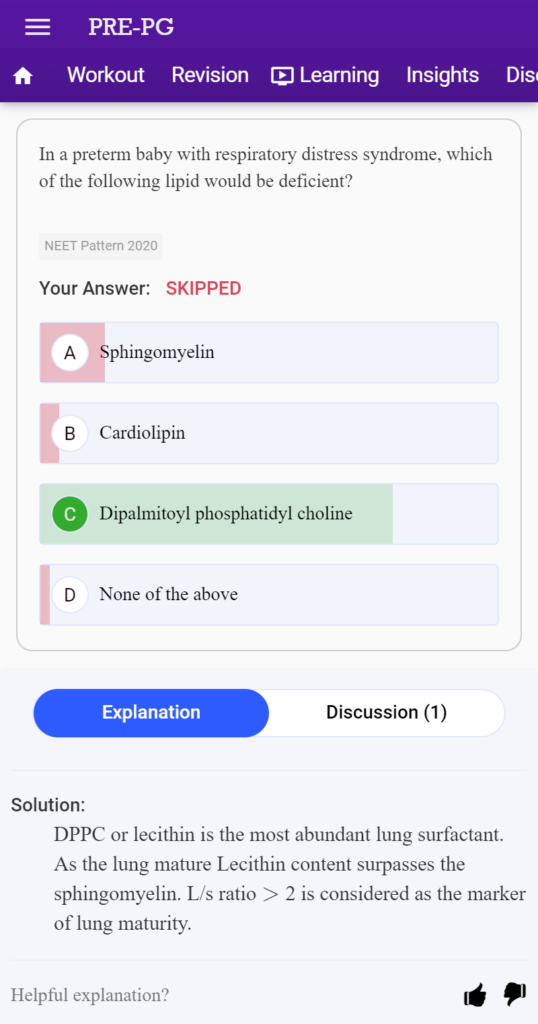Click the Dipalmitoyl phosphatidyl choline answer row

[x=269, y=514]
